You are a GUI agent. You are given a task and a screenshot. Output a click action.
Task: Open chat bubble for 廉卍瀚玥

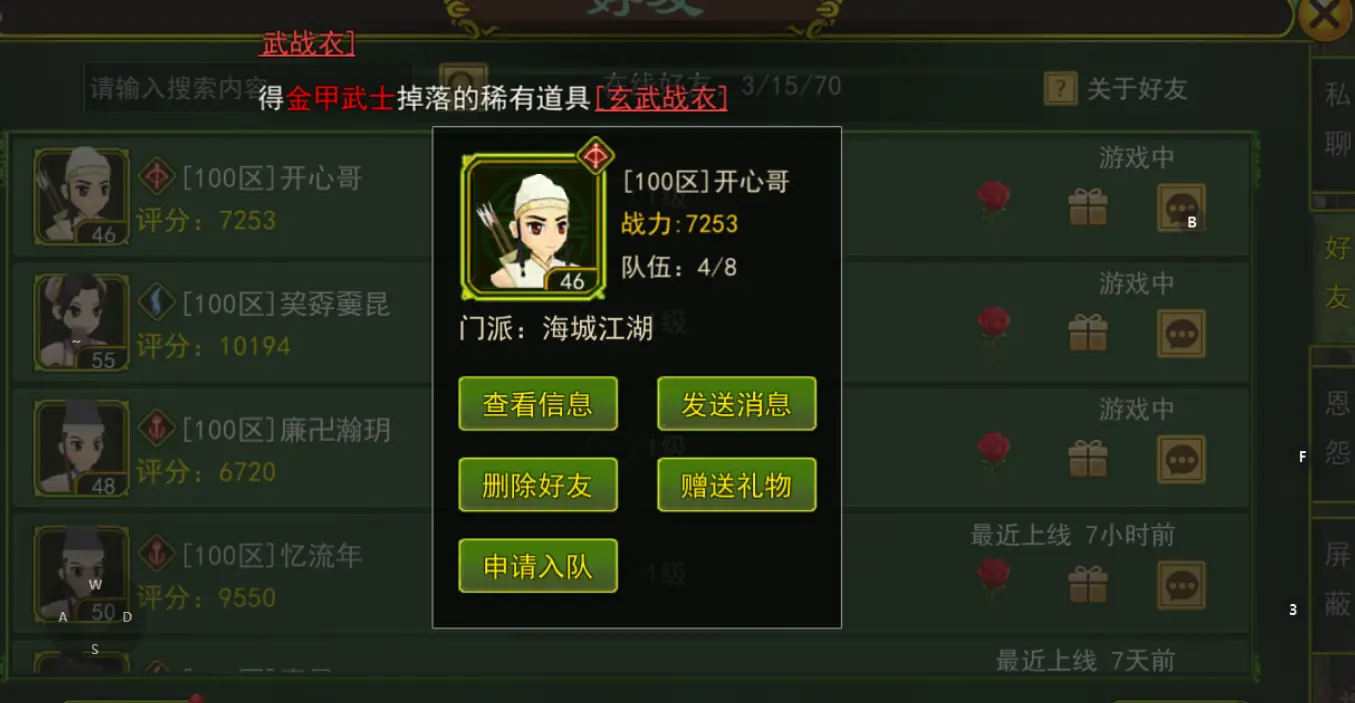[1181, 460]
